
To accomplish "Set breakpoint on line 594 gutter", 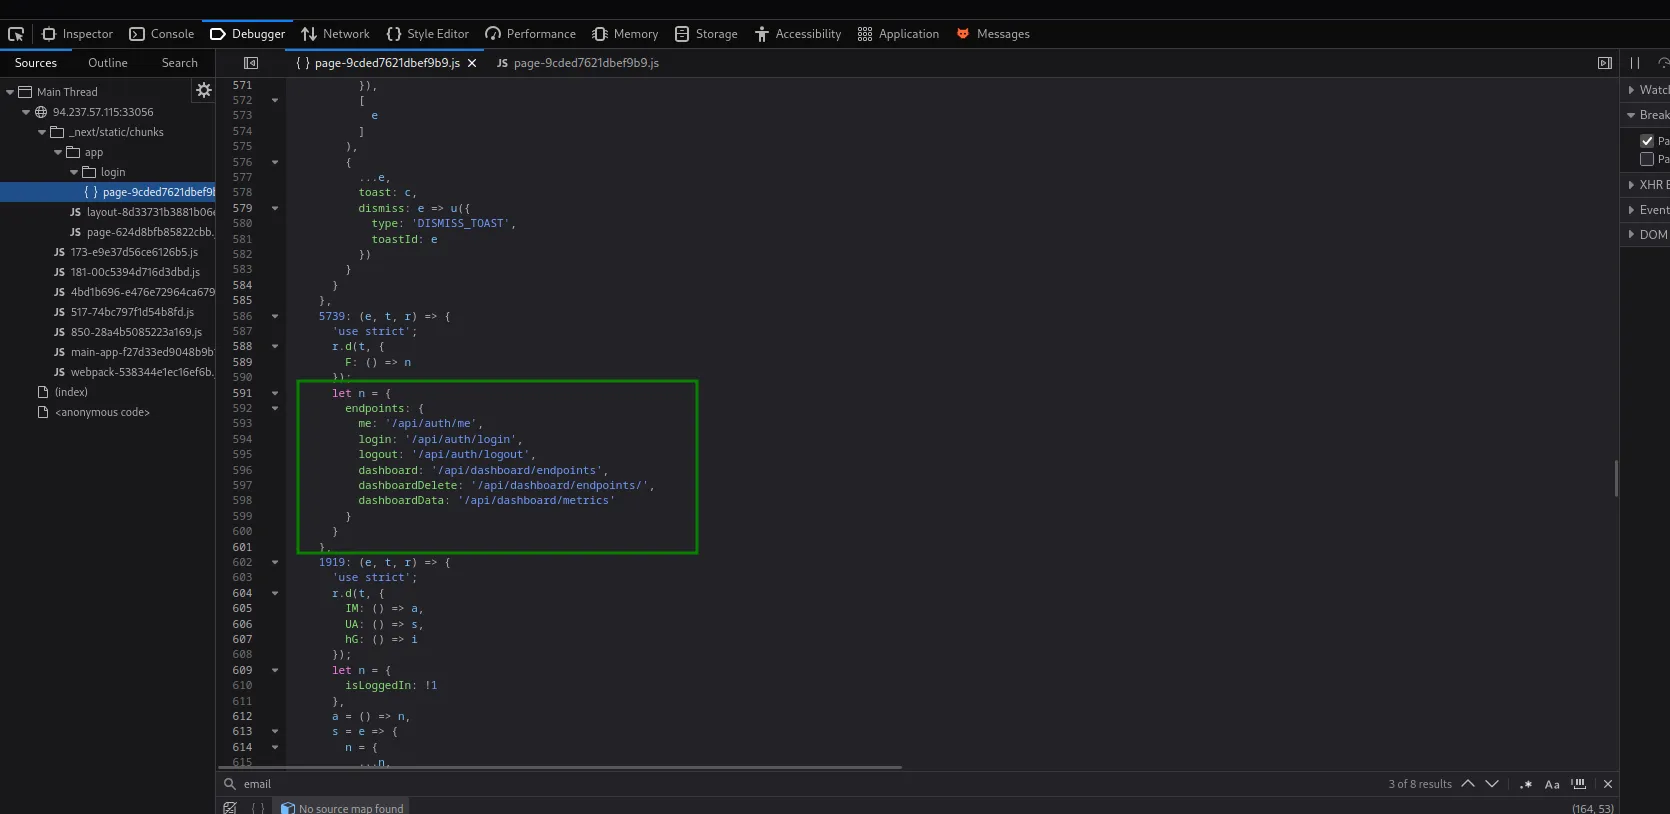I will [x=242, y=439].
